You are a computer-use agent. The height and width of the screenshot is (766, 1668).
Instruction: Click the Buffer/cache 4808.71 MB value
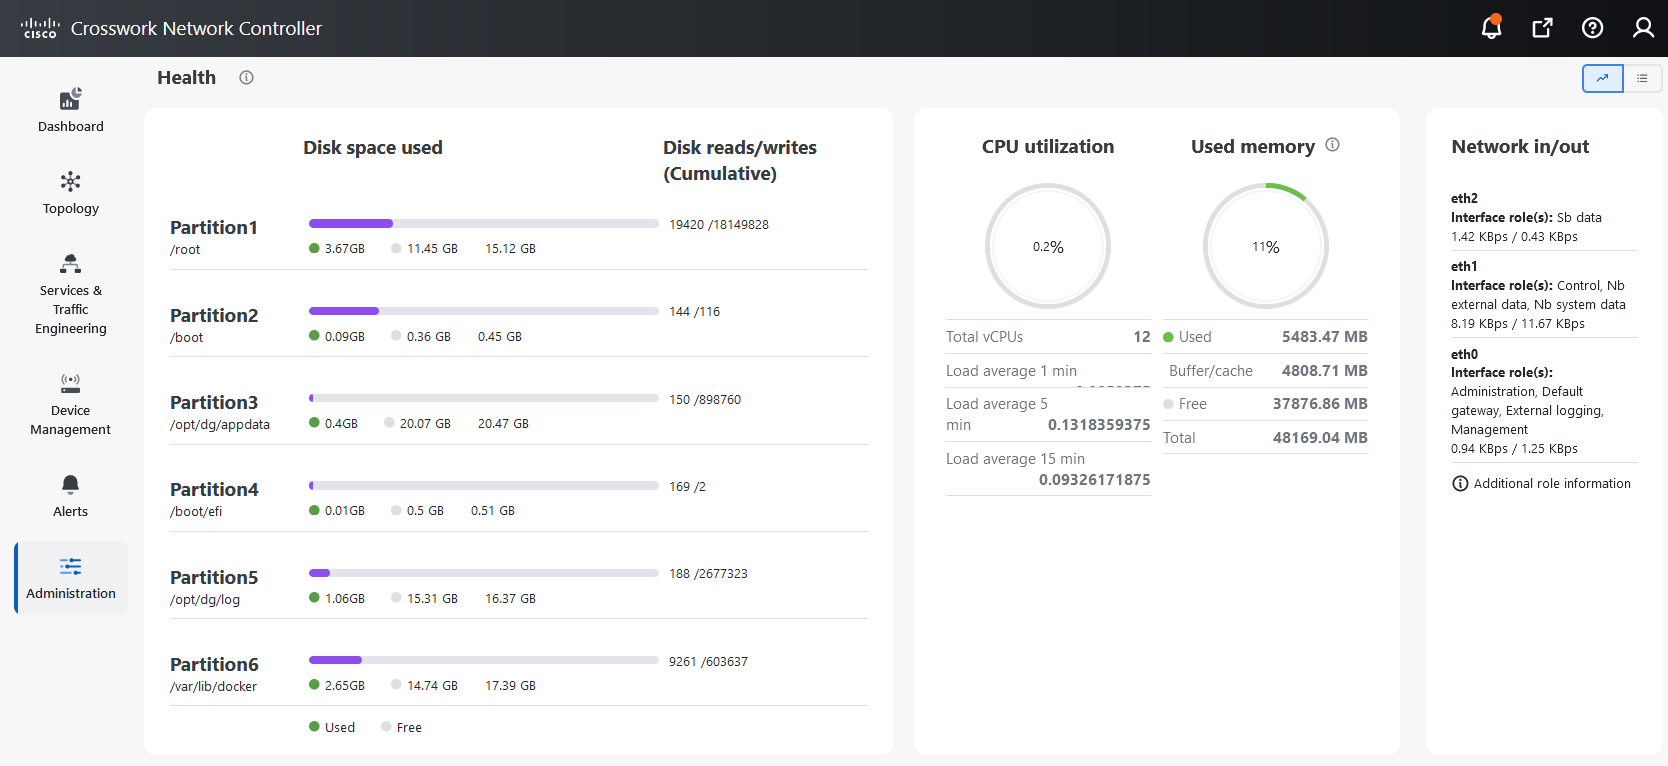tap(1325, 371)
